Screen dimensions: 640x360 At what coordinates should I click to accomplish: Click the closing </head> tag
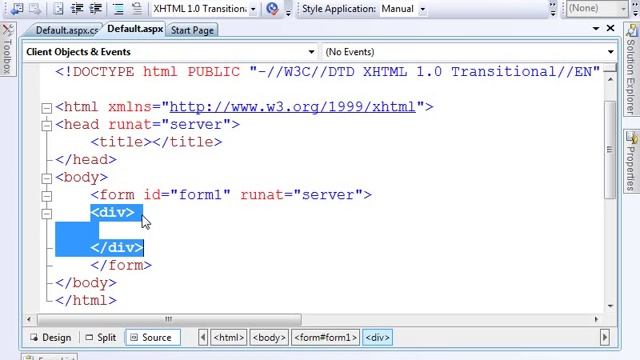pos(86,160)
